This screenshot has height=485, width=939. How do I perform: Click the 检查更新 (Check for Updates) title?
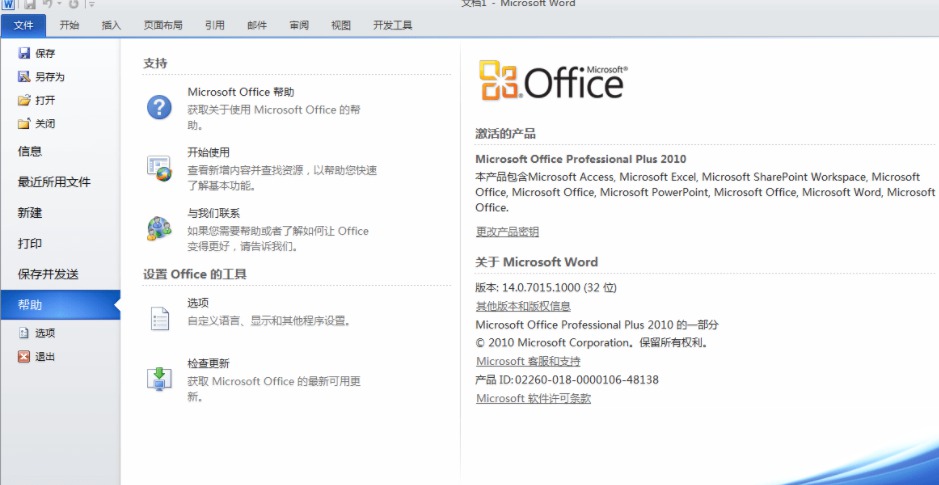coord(208,363)
